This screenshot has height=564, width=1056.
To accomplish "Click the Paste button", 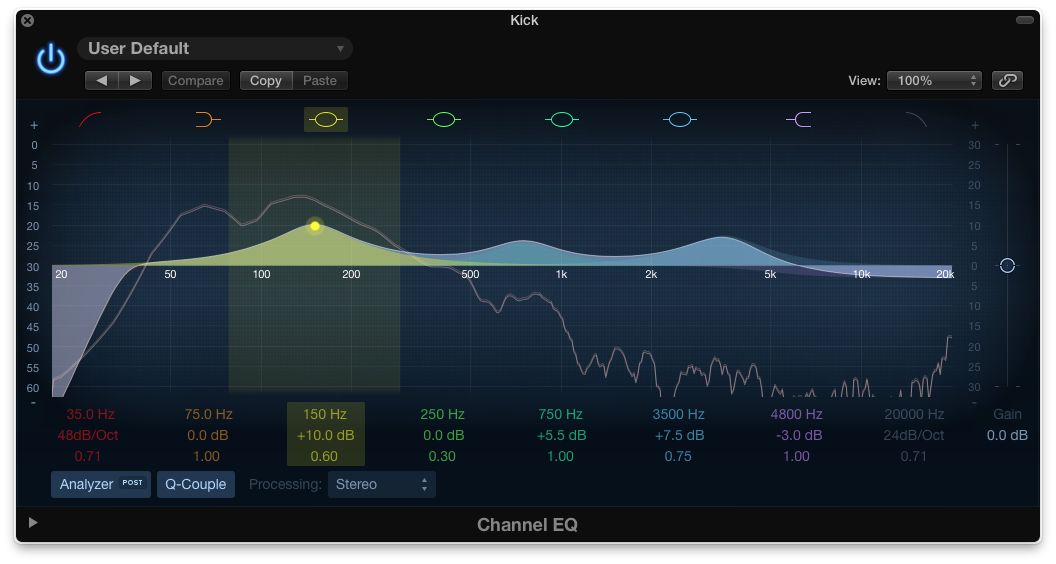I will 320,81.
